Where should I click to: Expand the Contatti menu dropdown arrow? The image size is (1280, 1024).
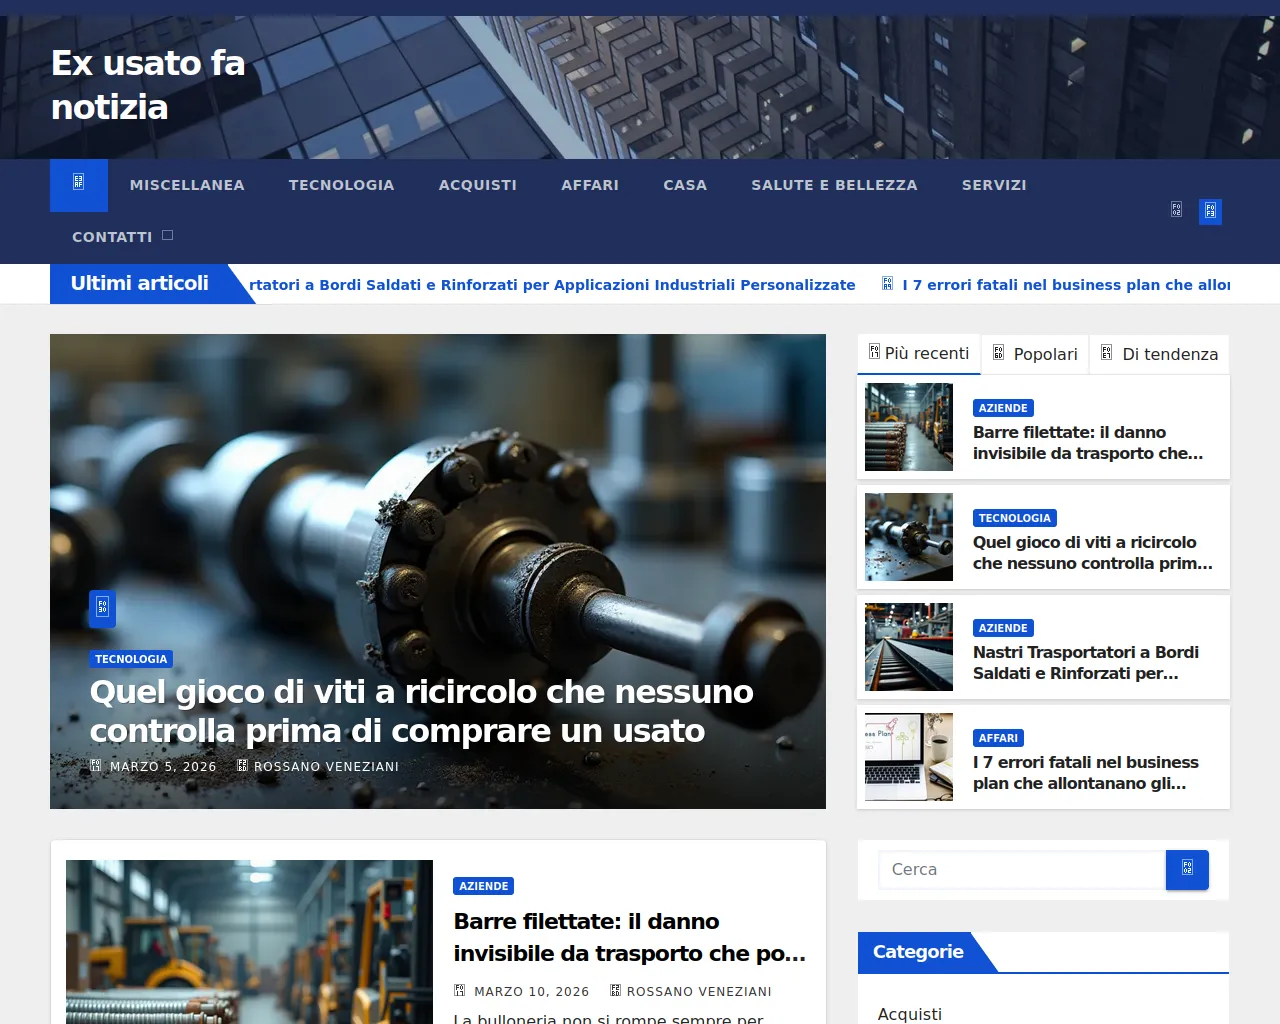click(168, 236)
